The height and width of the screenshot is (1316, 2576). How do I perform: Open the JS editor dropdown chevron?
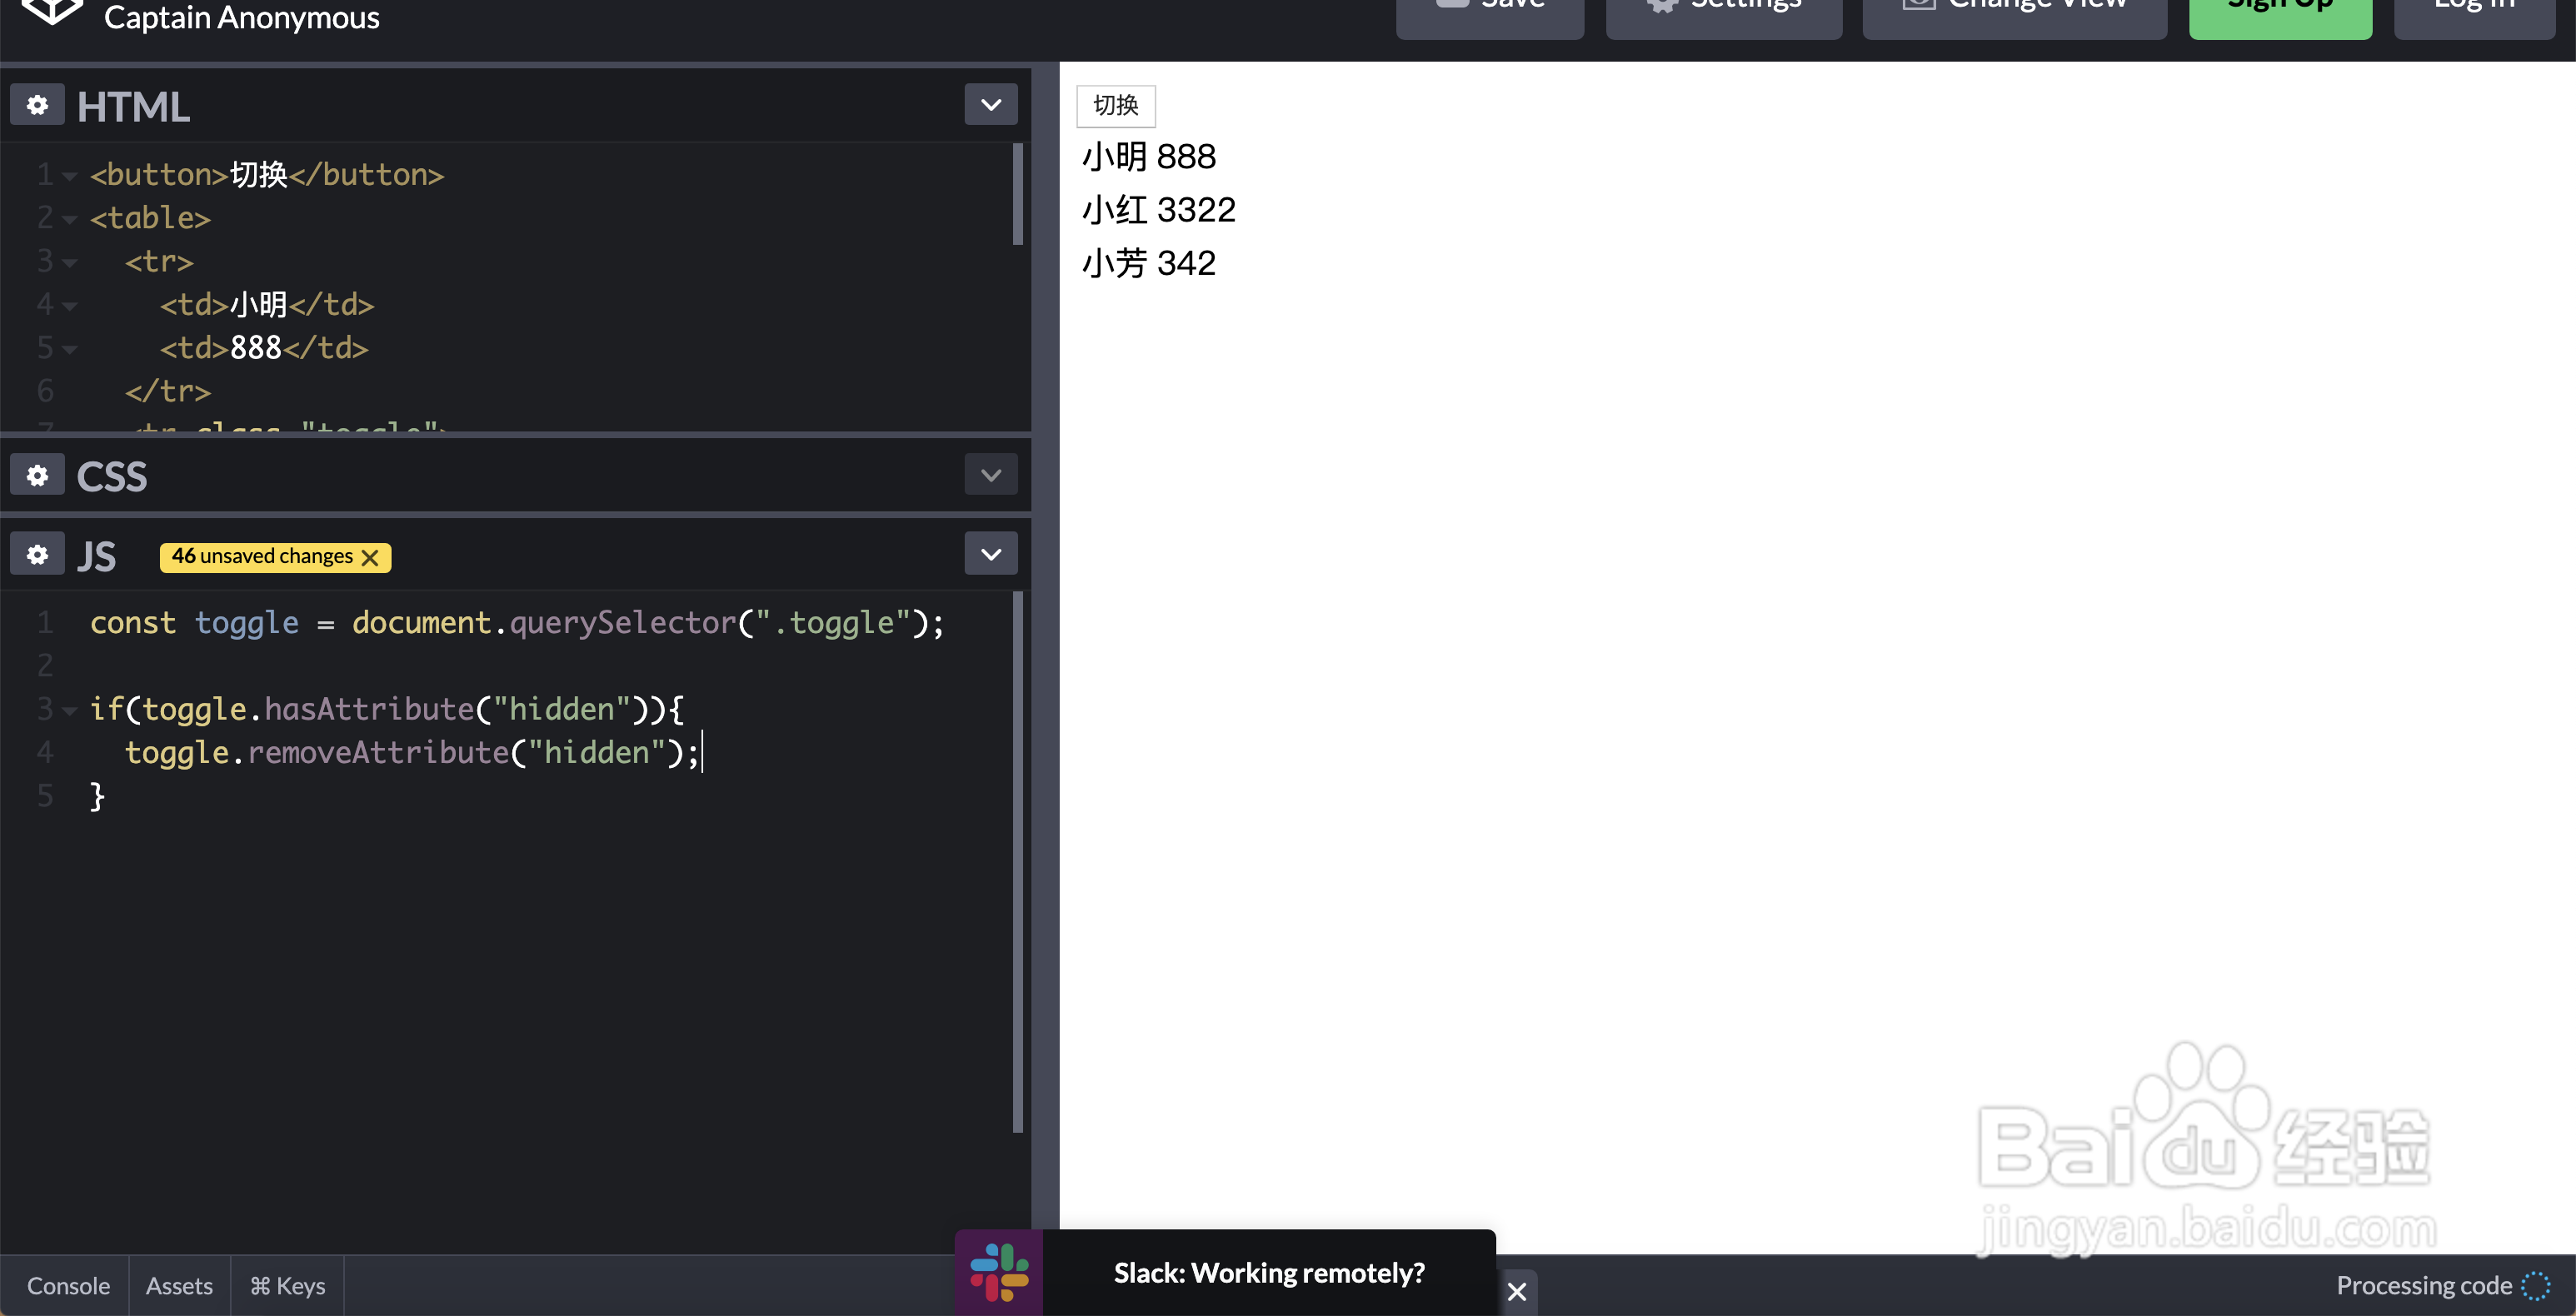coord(990,554)
